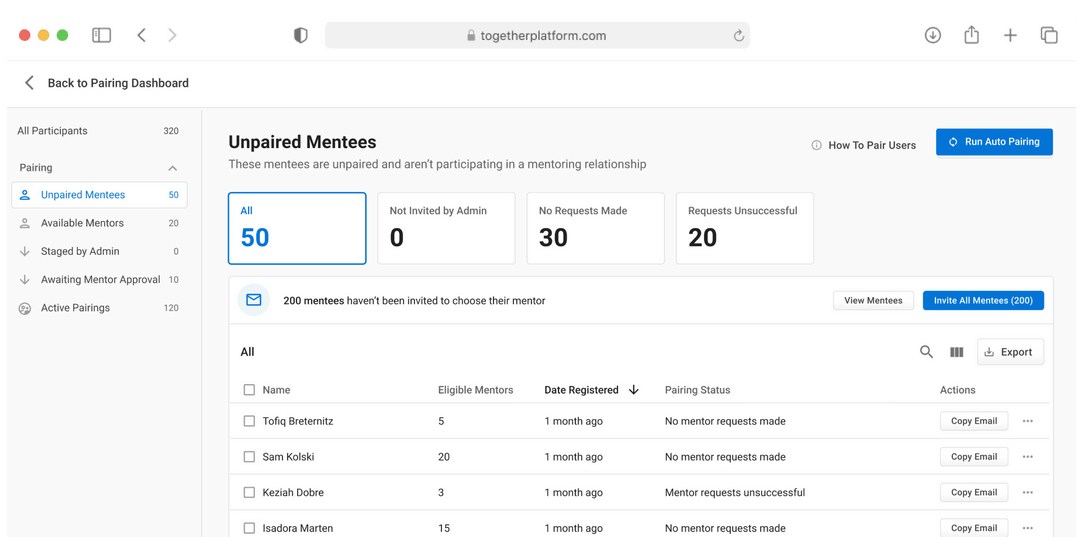The height and width of the screenshot is (537, 1080).
Task: Open the column settings icon beside Export
Action: tap(957, 352)
